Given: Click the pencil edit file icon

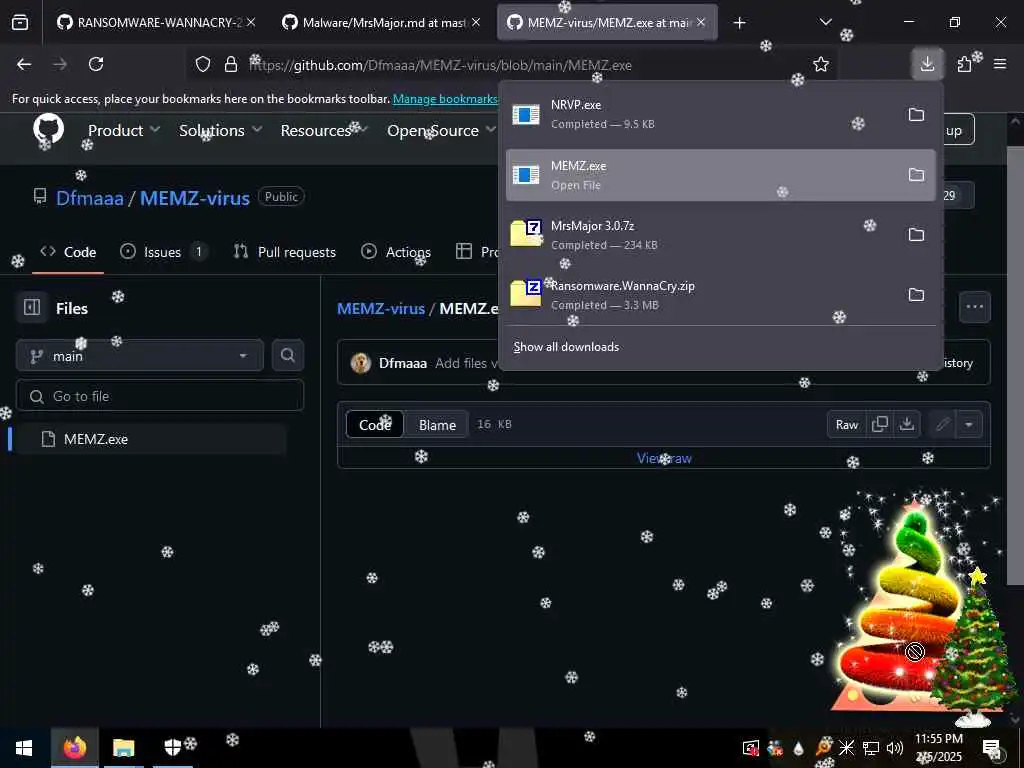Looking at the screenshot, I should coord(942,424).
